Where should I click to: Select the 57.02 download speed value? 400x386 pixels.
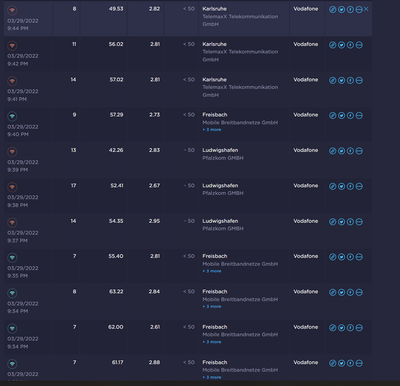pyautogui.click(x=116, y=79)
